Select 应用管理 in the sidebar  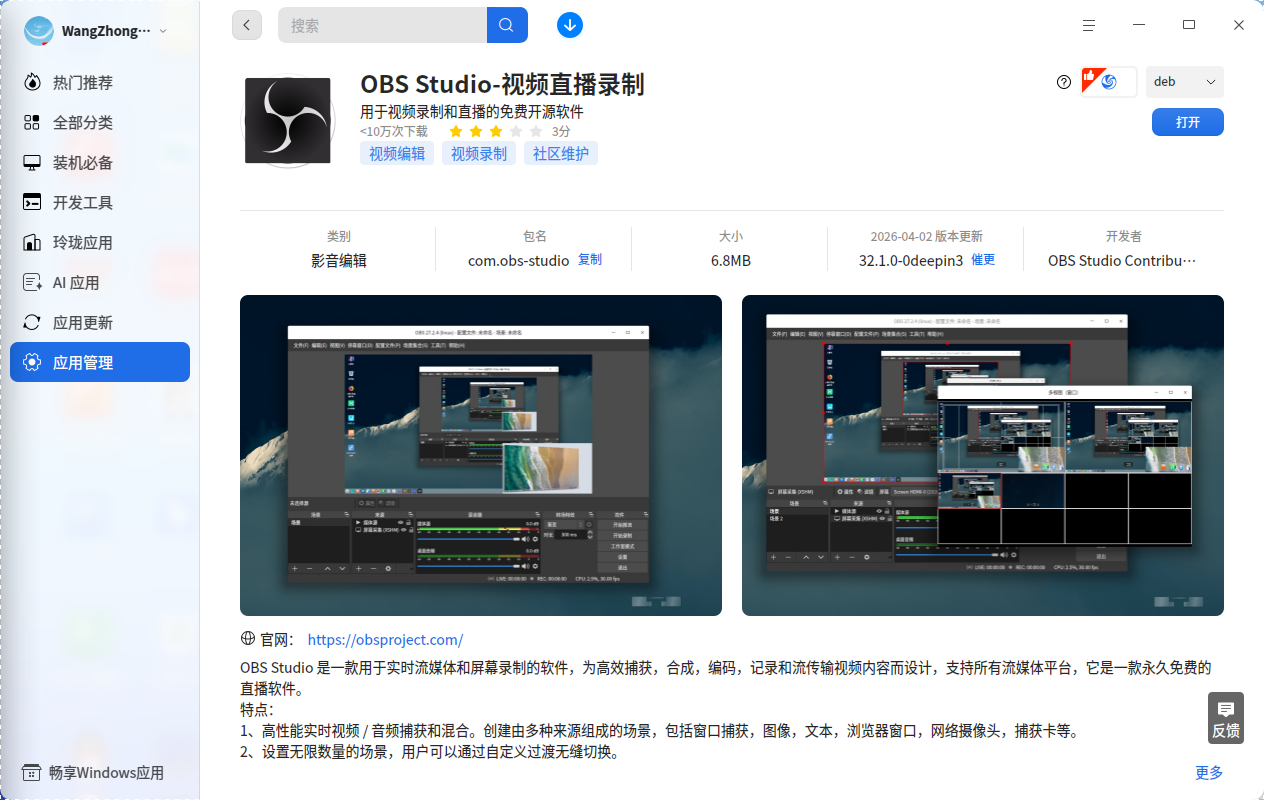100,362
